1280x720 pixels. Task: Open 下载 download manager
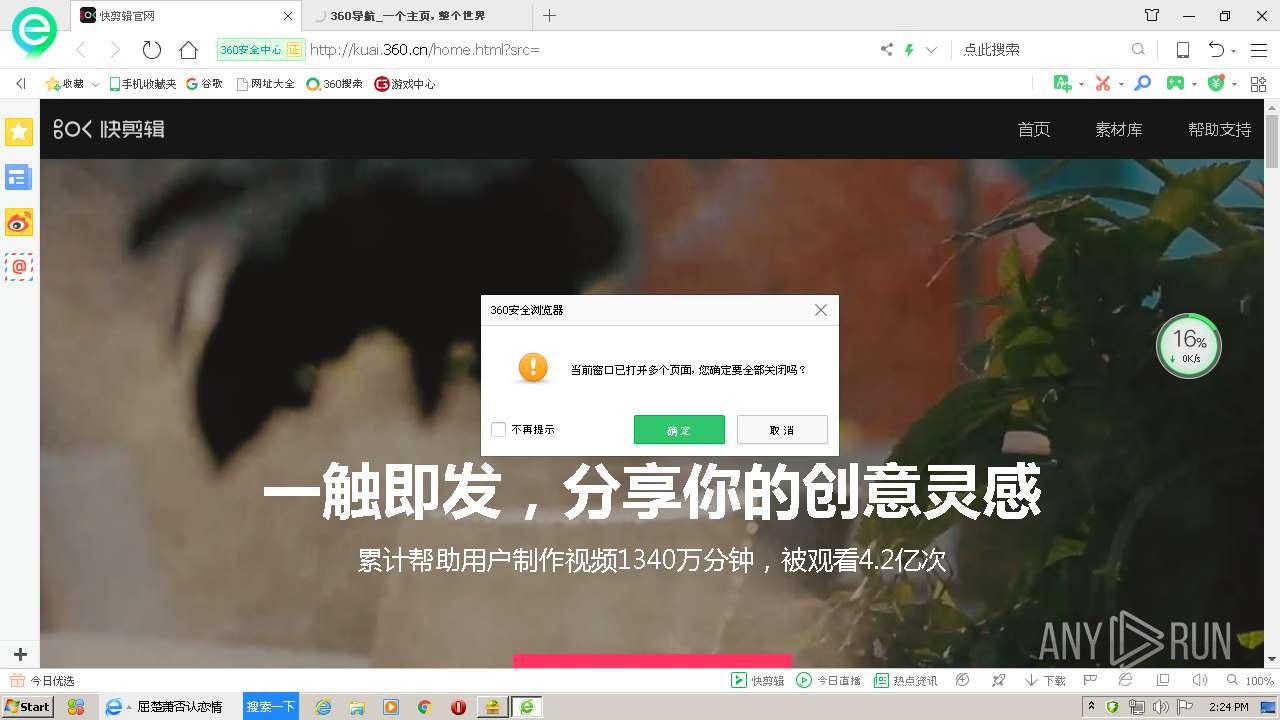pos(1045,681)
